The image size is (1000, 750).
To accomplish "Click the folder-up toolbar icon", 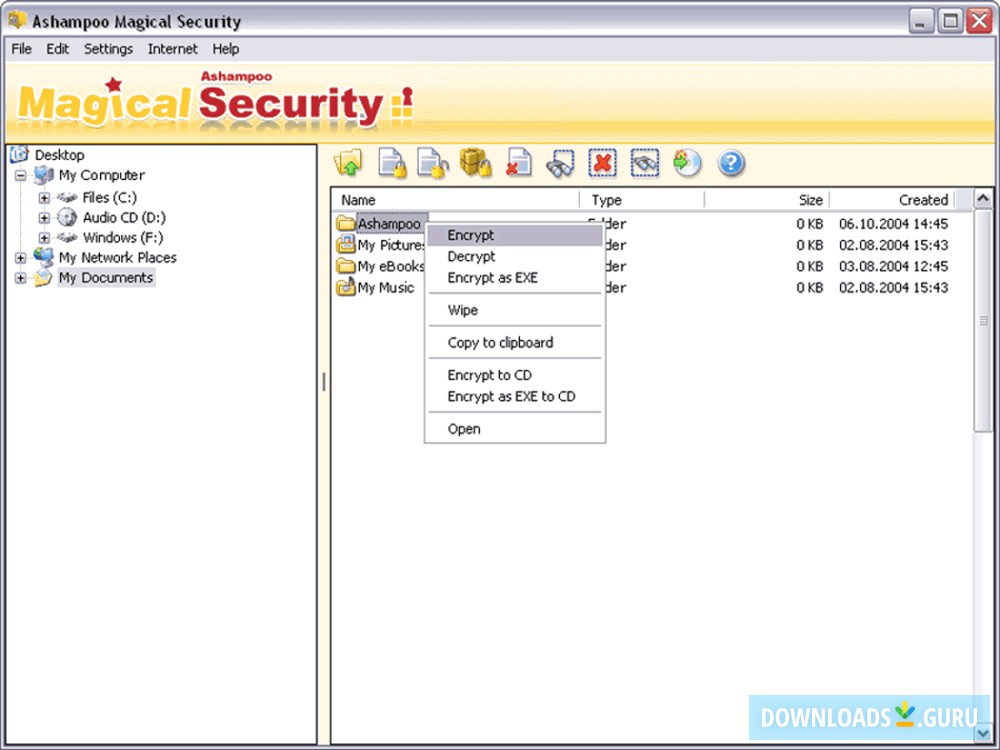I will click(x=348, y=163).
